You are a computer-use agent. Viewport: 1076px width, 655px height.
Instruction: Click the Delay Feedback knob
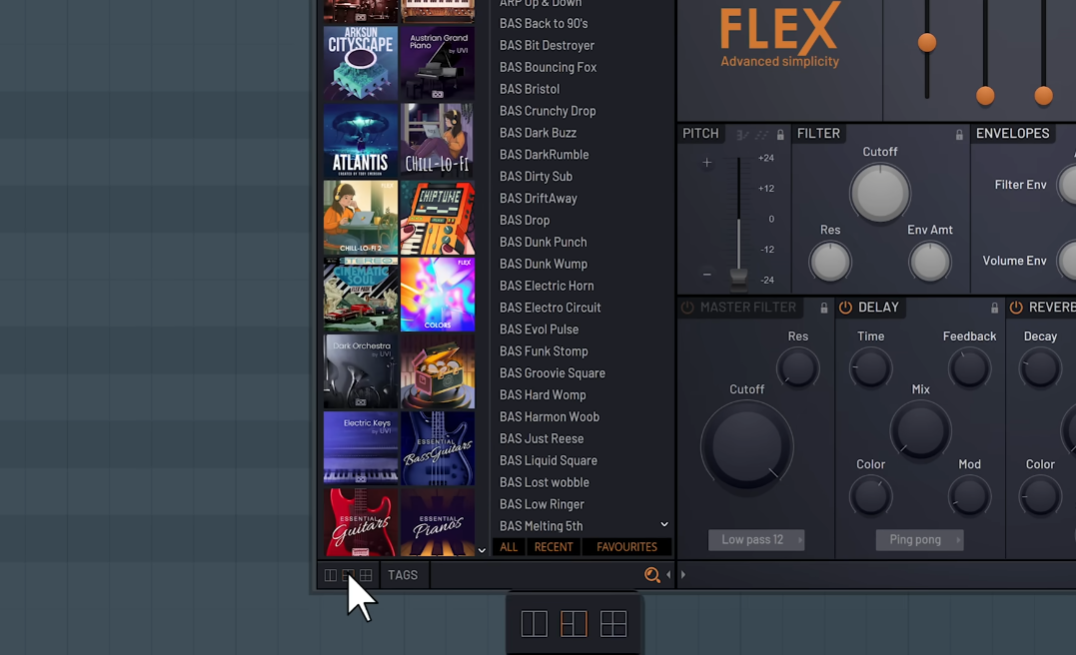969,367
